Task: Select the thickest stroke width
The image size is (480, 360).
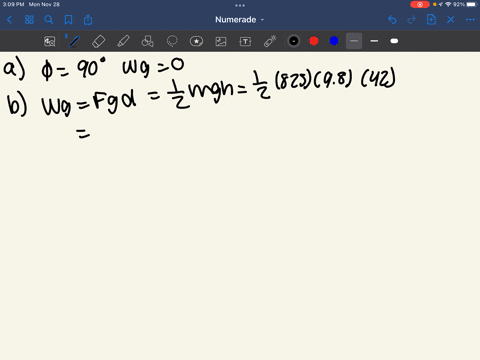Action: [x=394, y=41]
